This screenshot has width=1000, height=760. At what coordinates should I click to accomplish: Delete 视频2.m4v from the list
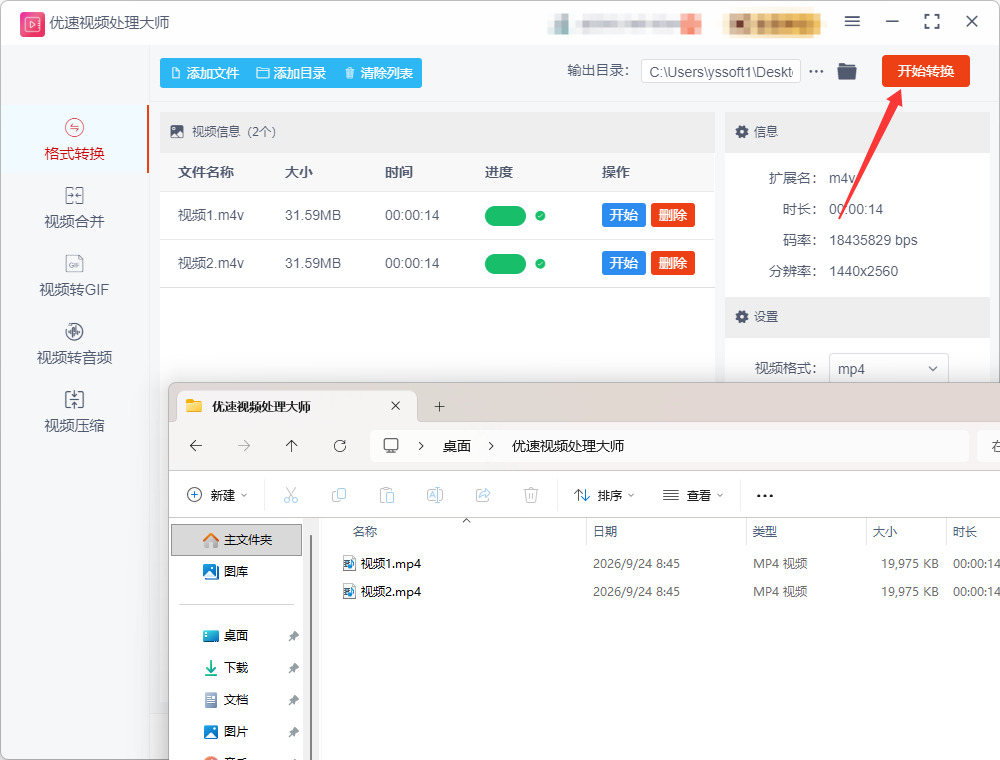pyautogui.click(x=673, y=263)
